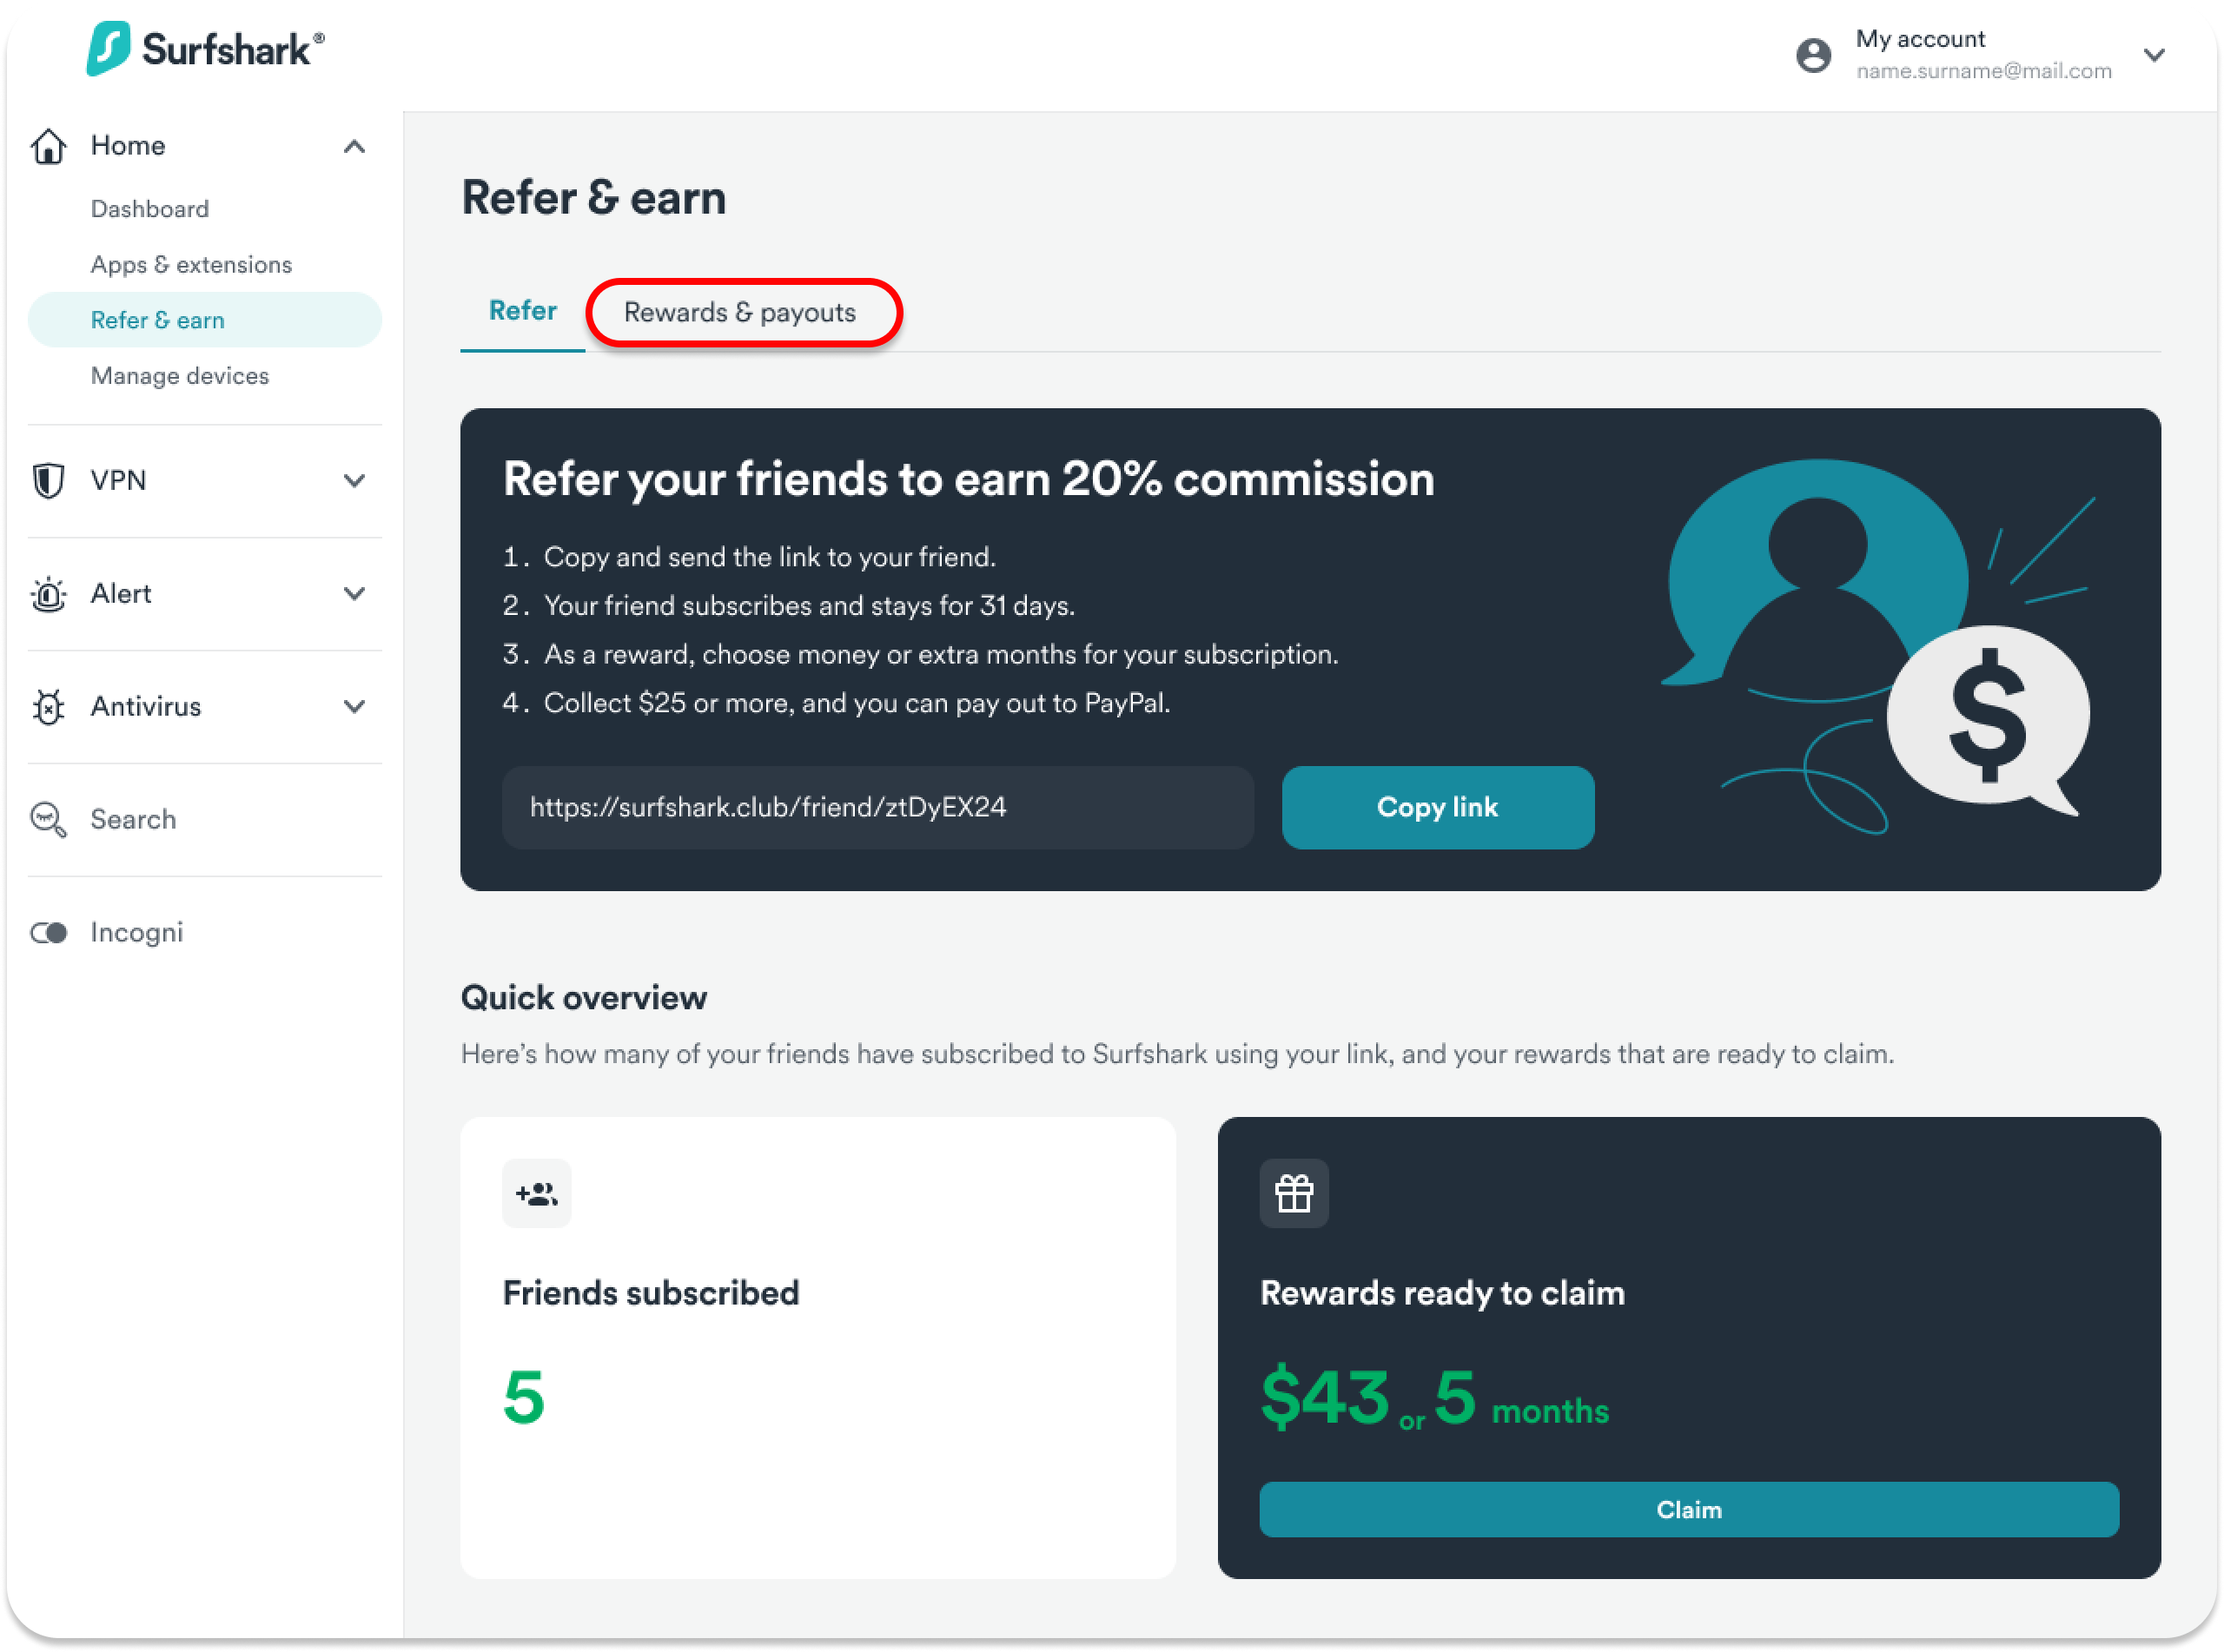
Task: Click the Surfshark logo icon
Action: tap(108, 48)
